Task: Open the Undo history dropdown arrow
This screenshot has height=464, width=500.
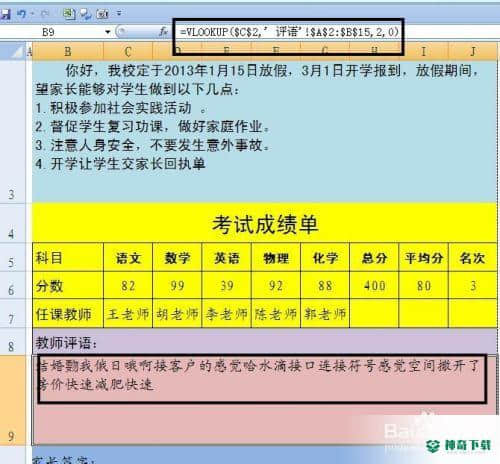Action: (32, 14)
